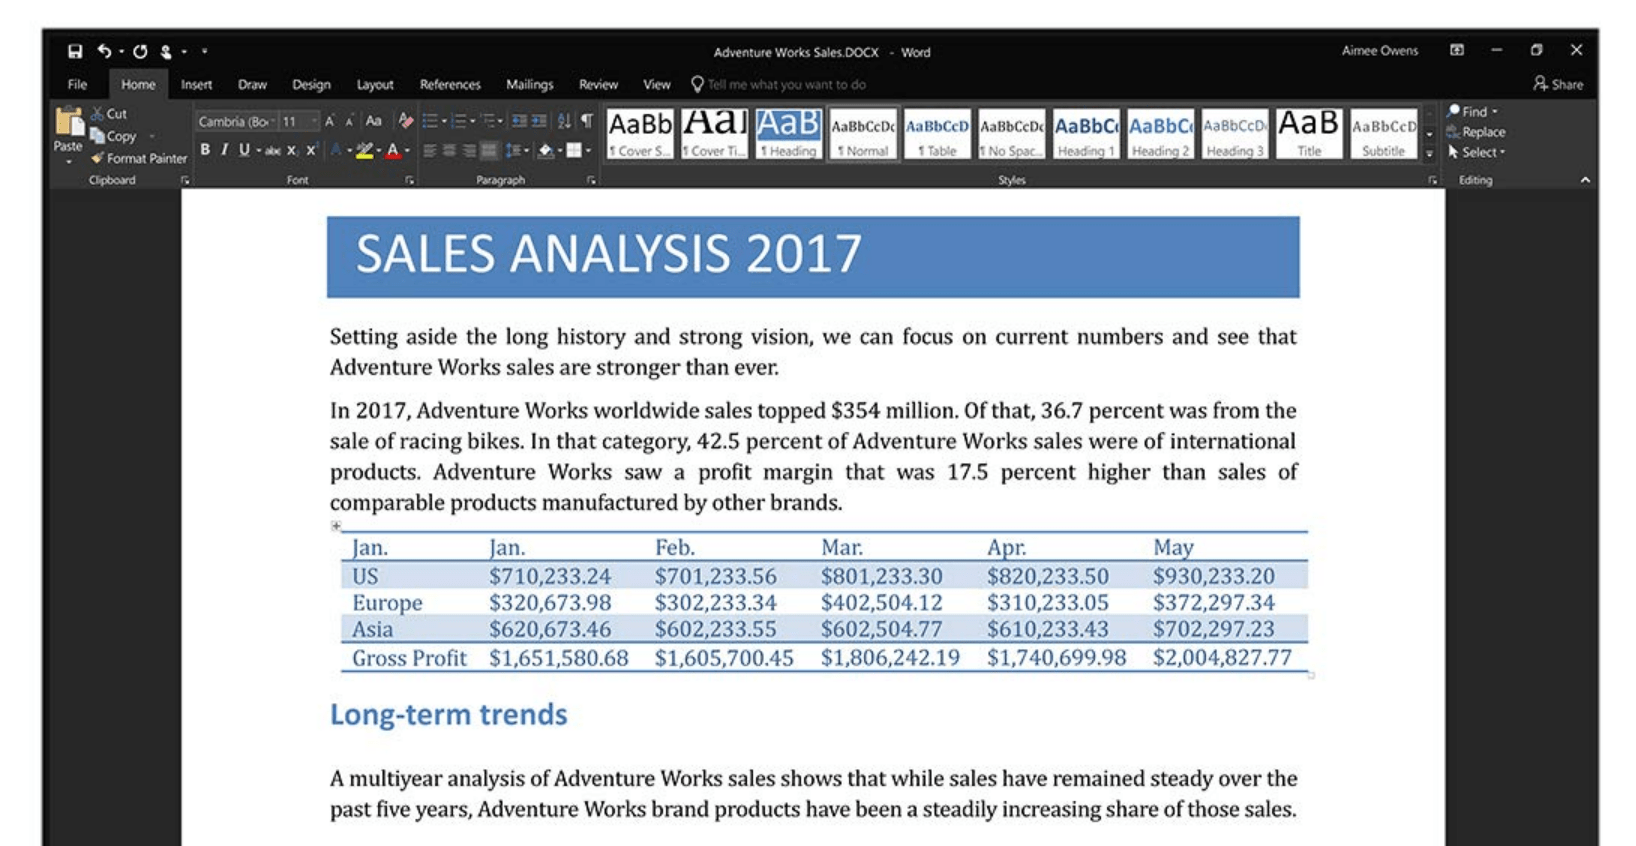
Task: Switch to the Insert tab
Action: pos(196,85)
